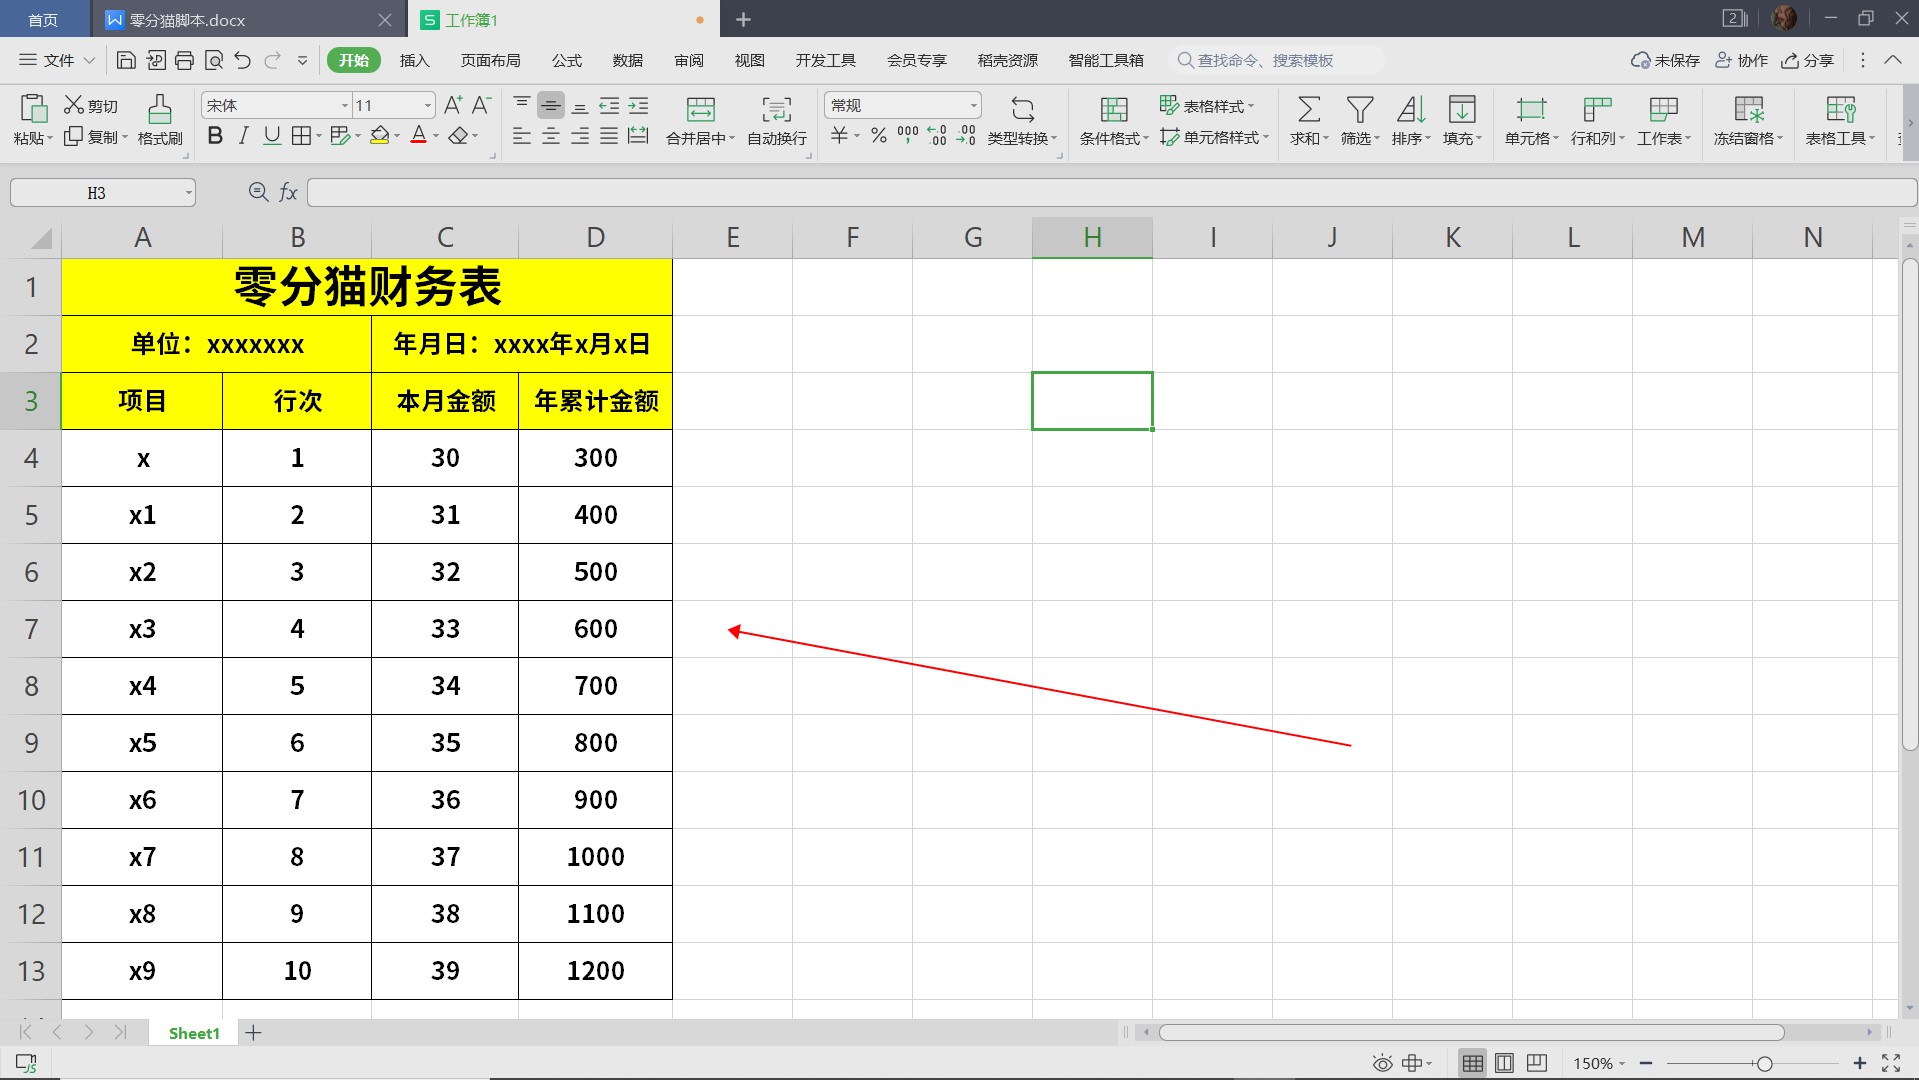Click the Share (分享) button

tap(1808, 60)
